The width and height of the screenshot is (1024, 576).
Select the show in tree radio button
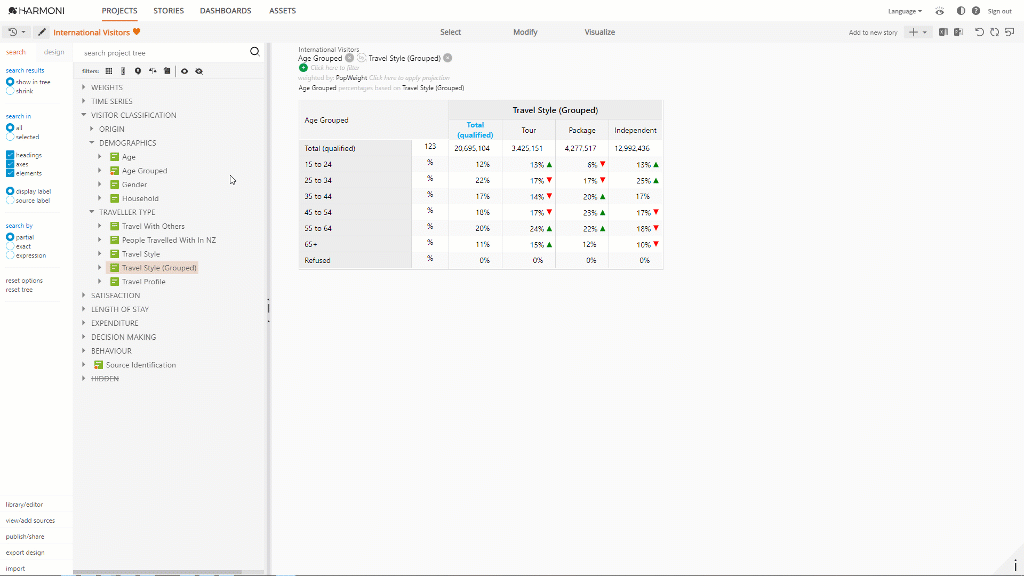tap(10, 82)
